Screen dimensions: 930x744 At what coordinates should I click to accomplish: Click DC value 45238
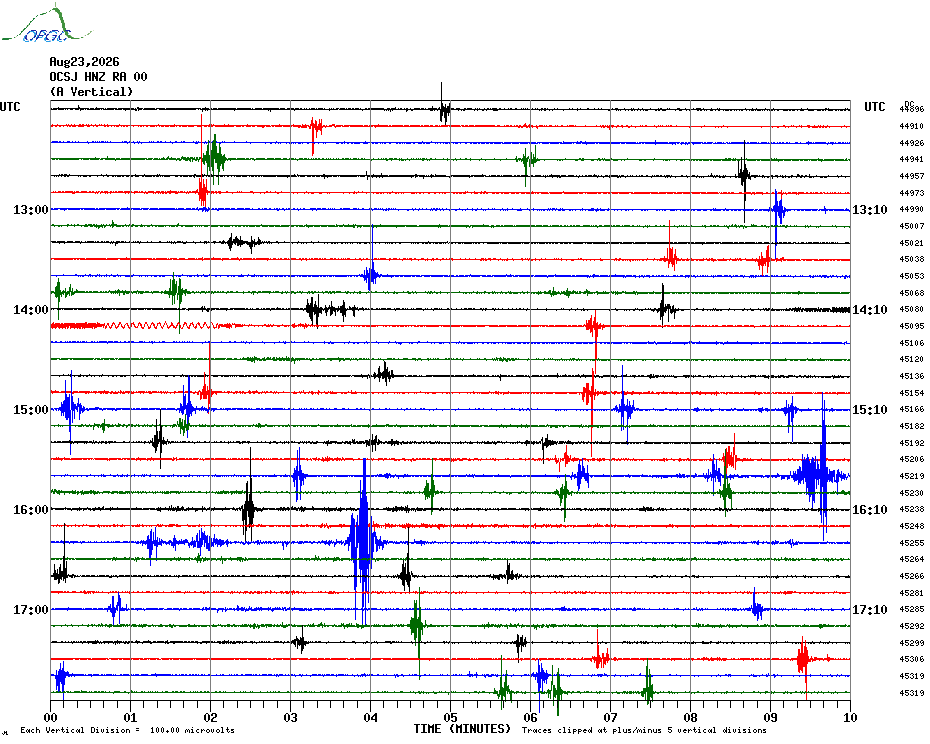(912, 510)
